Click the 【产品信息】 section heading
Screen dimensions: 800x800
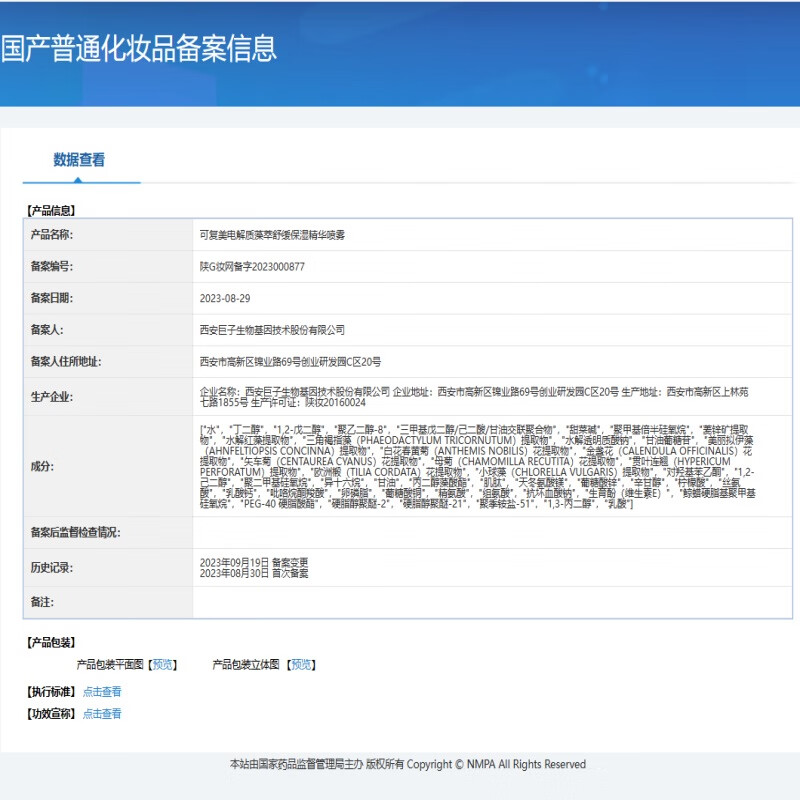[50, 211]
